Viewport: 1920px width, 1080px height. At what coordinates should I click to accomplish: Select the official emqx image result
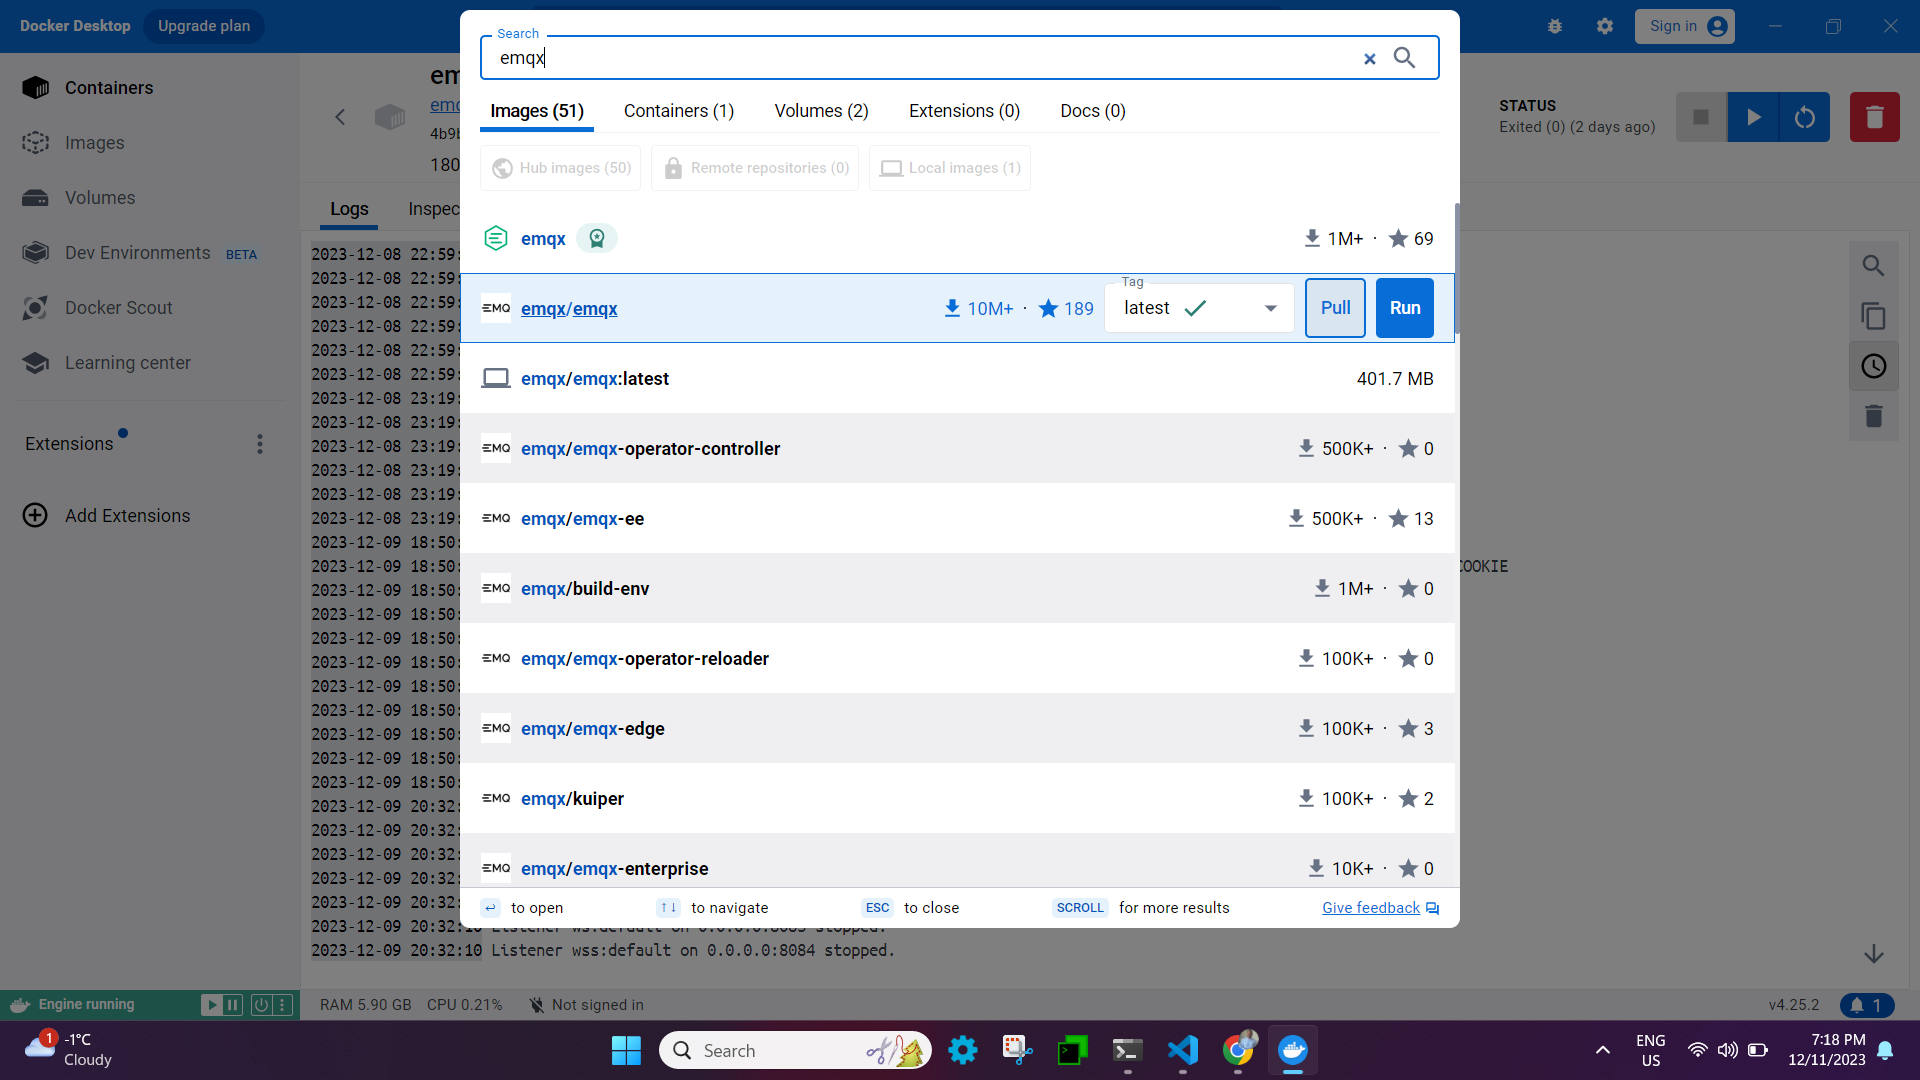click(x=957, y=238)
